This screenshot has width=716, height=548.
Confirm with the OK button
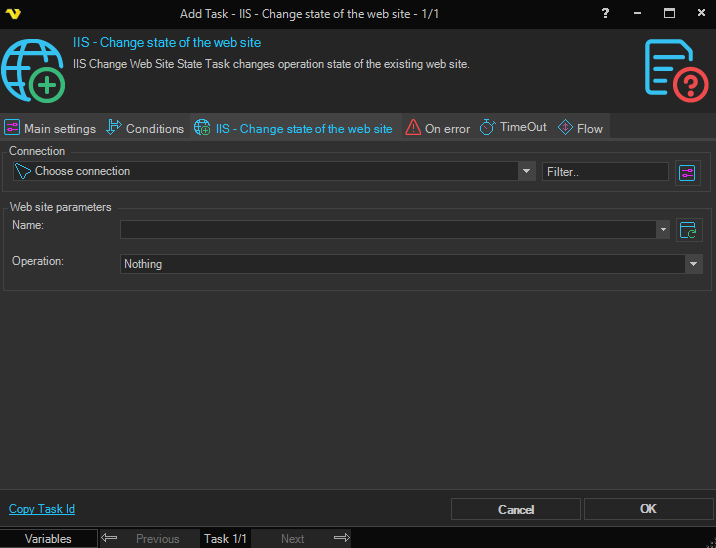pyautogui.click(x=648, y=509)
